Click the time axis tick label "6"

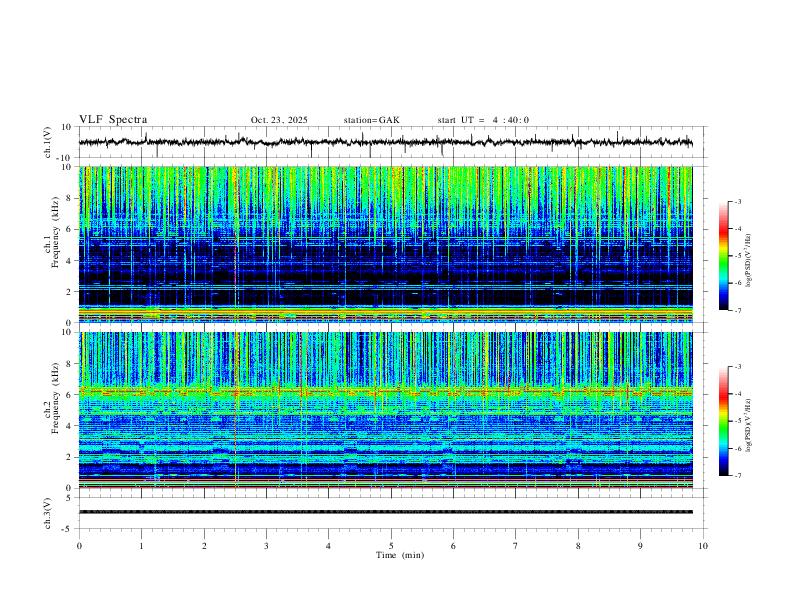point(454,546)
